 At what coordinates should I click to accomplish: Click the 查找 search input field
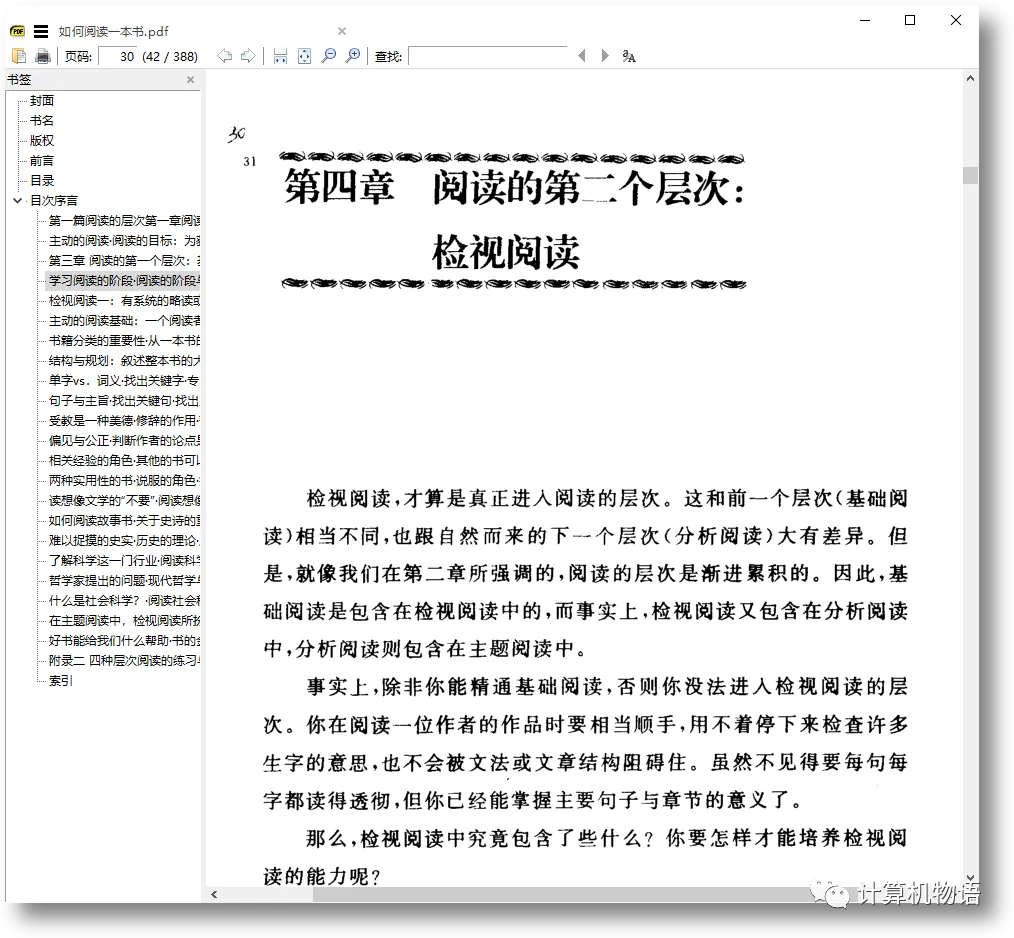click(x=488, y=56)
